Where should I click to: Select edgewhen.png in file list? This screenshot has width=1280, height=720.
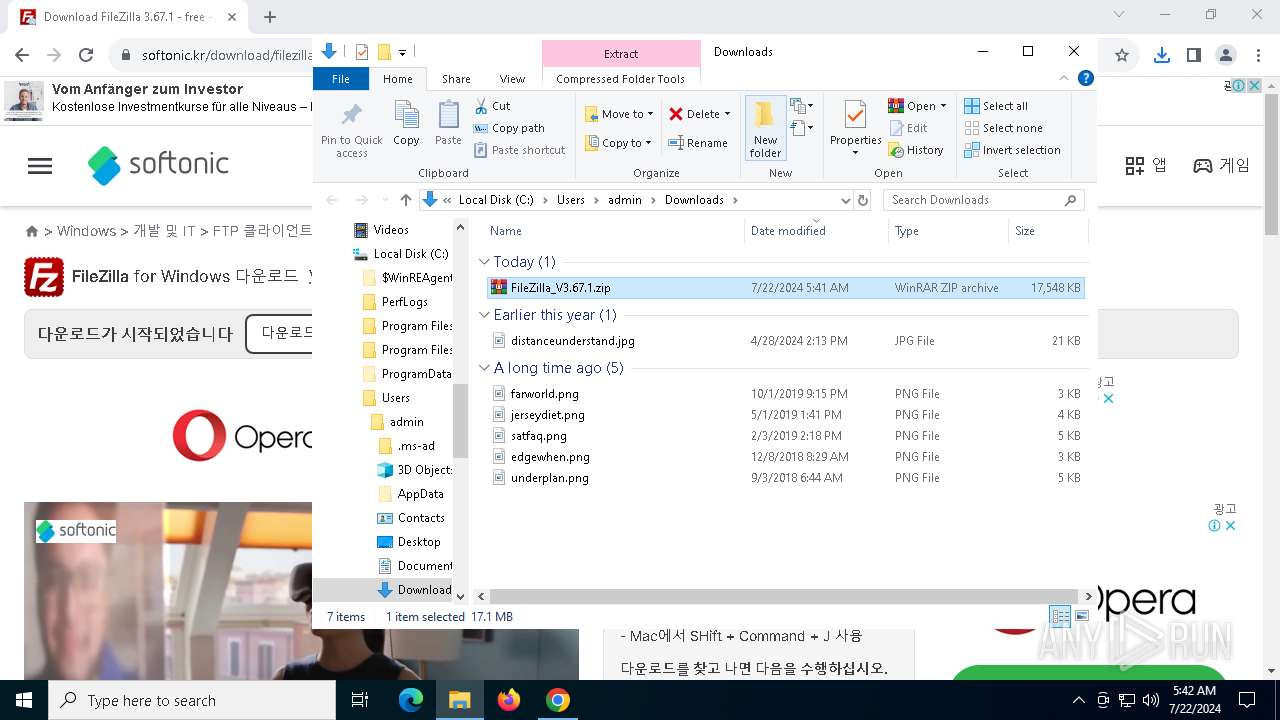[x=785, y=457]
